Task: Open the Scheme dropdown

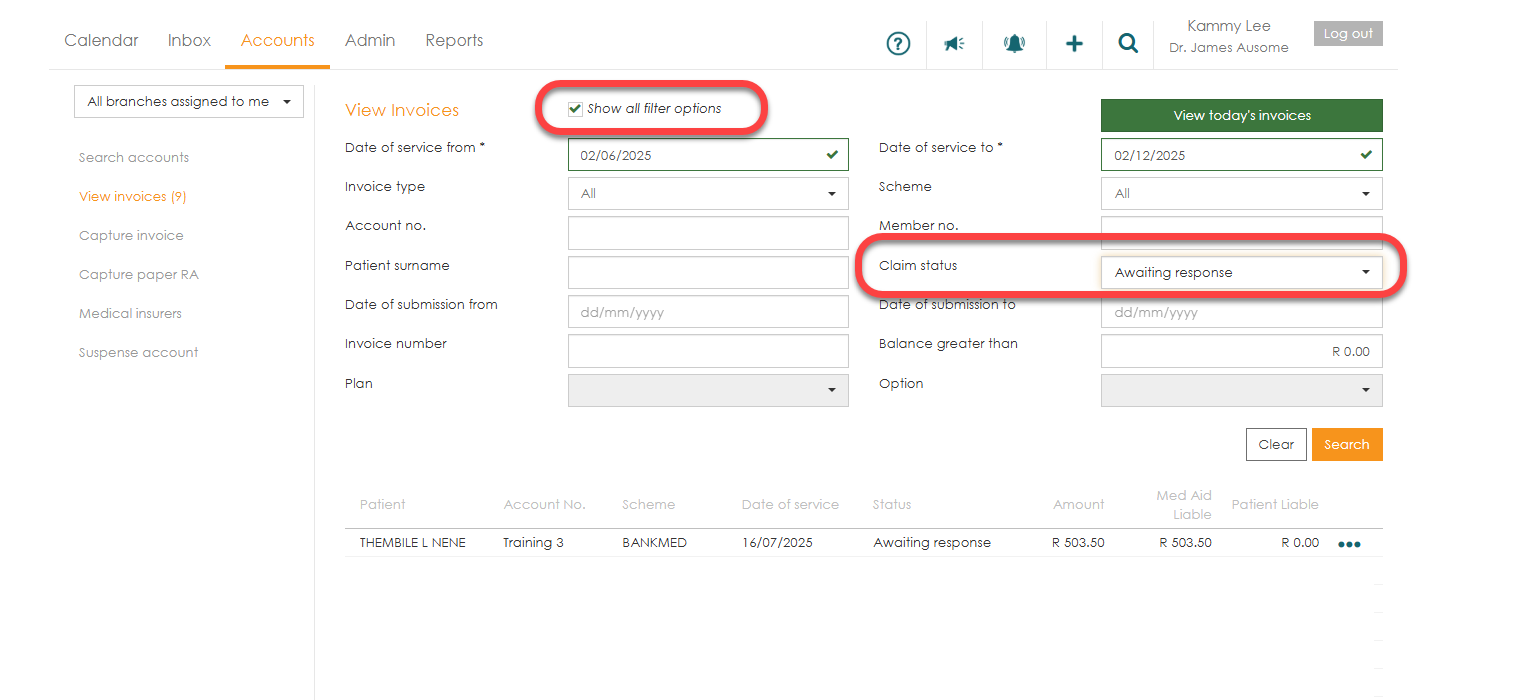Action: 1241,194
